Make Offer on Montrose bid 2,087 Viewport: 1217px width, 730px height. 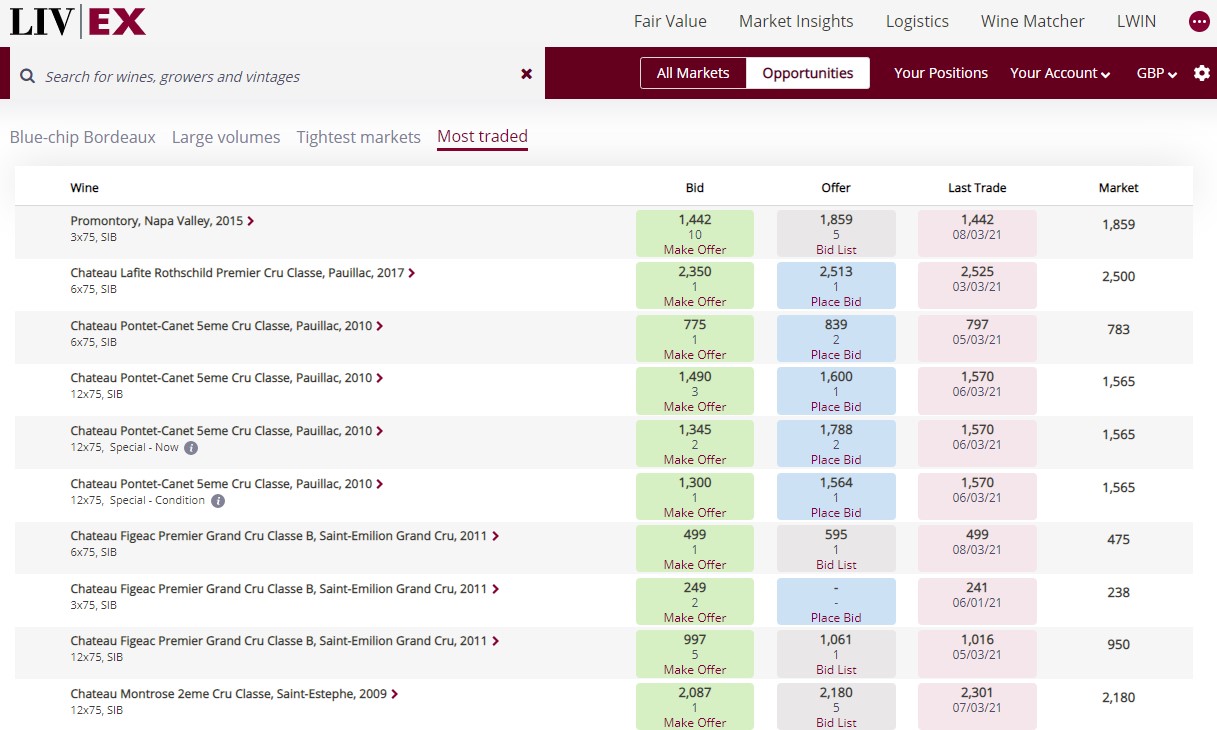695,722
